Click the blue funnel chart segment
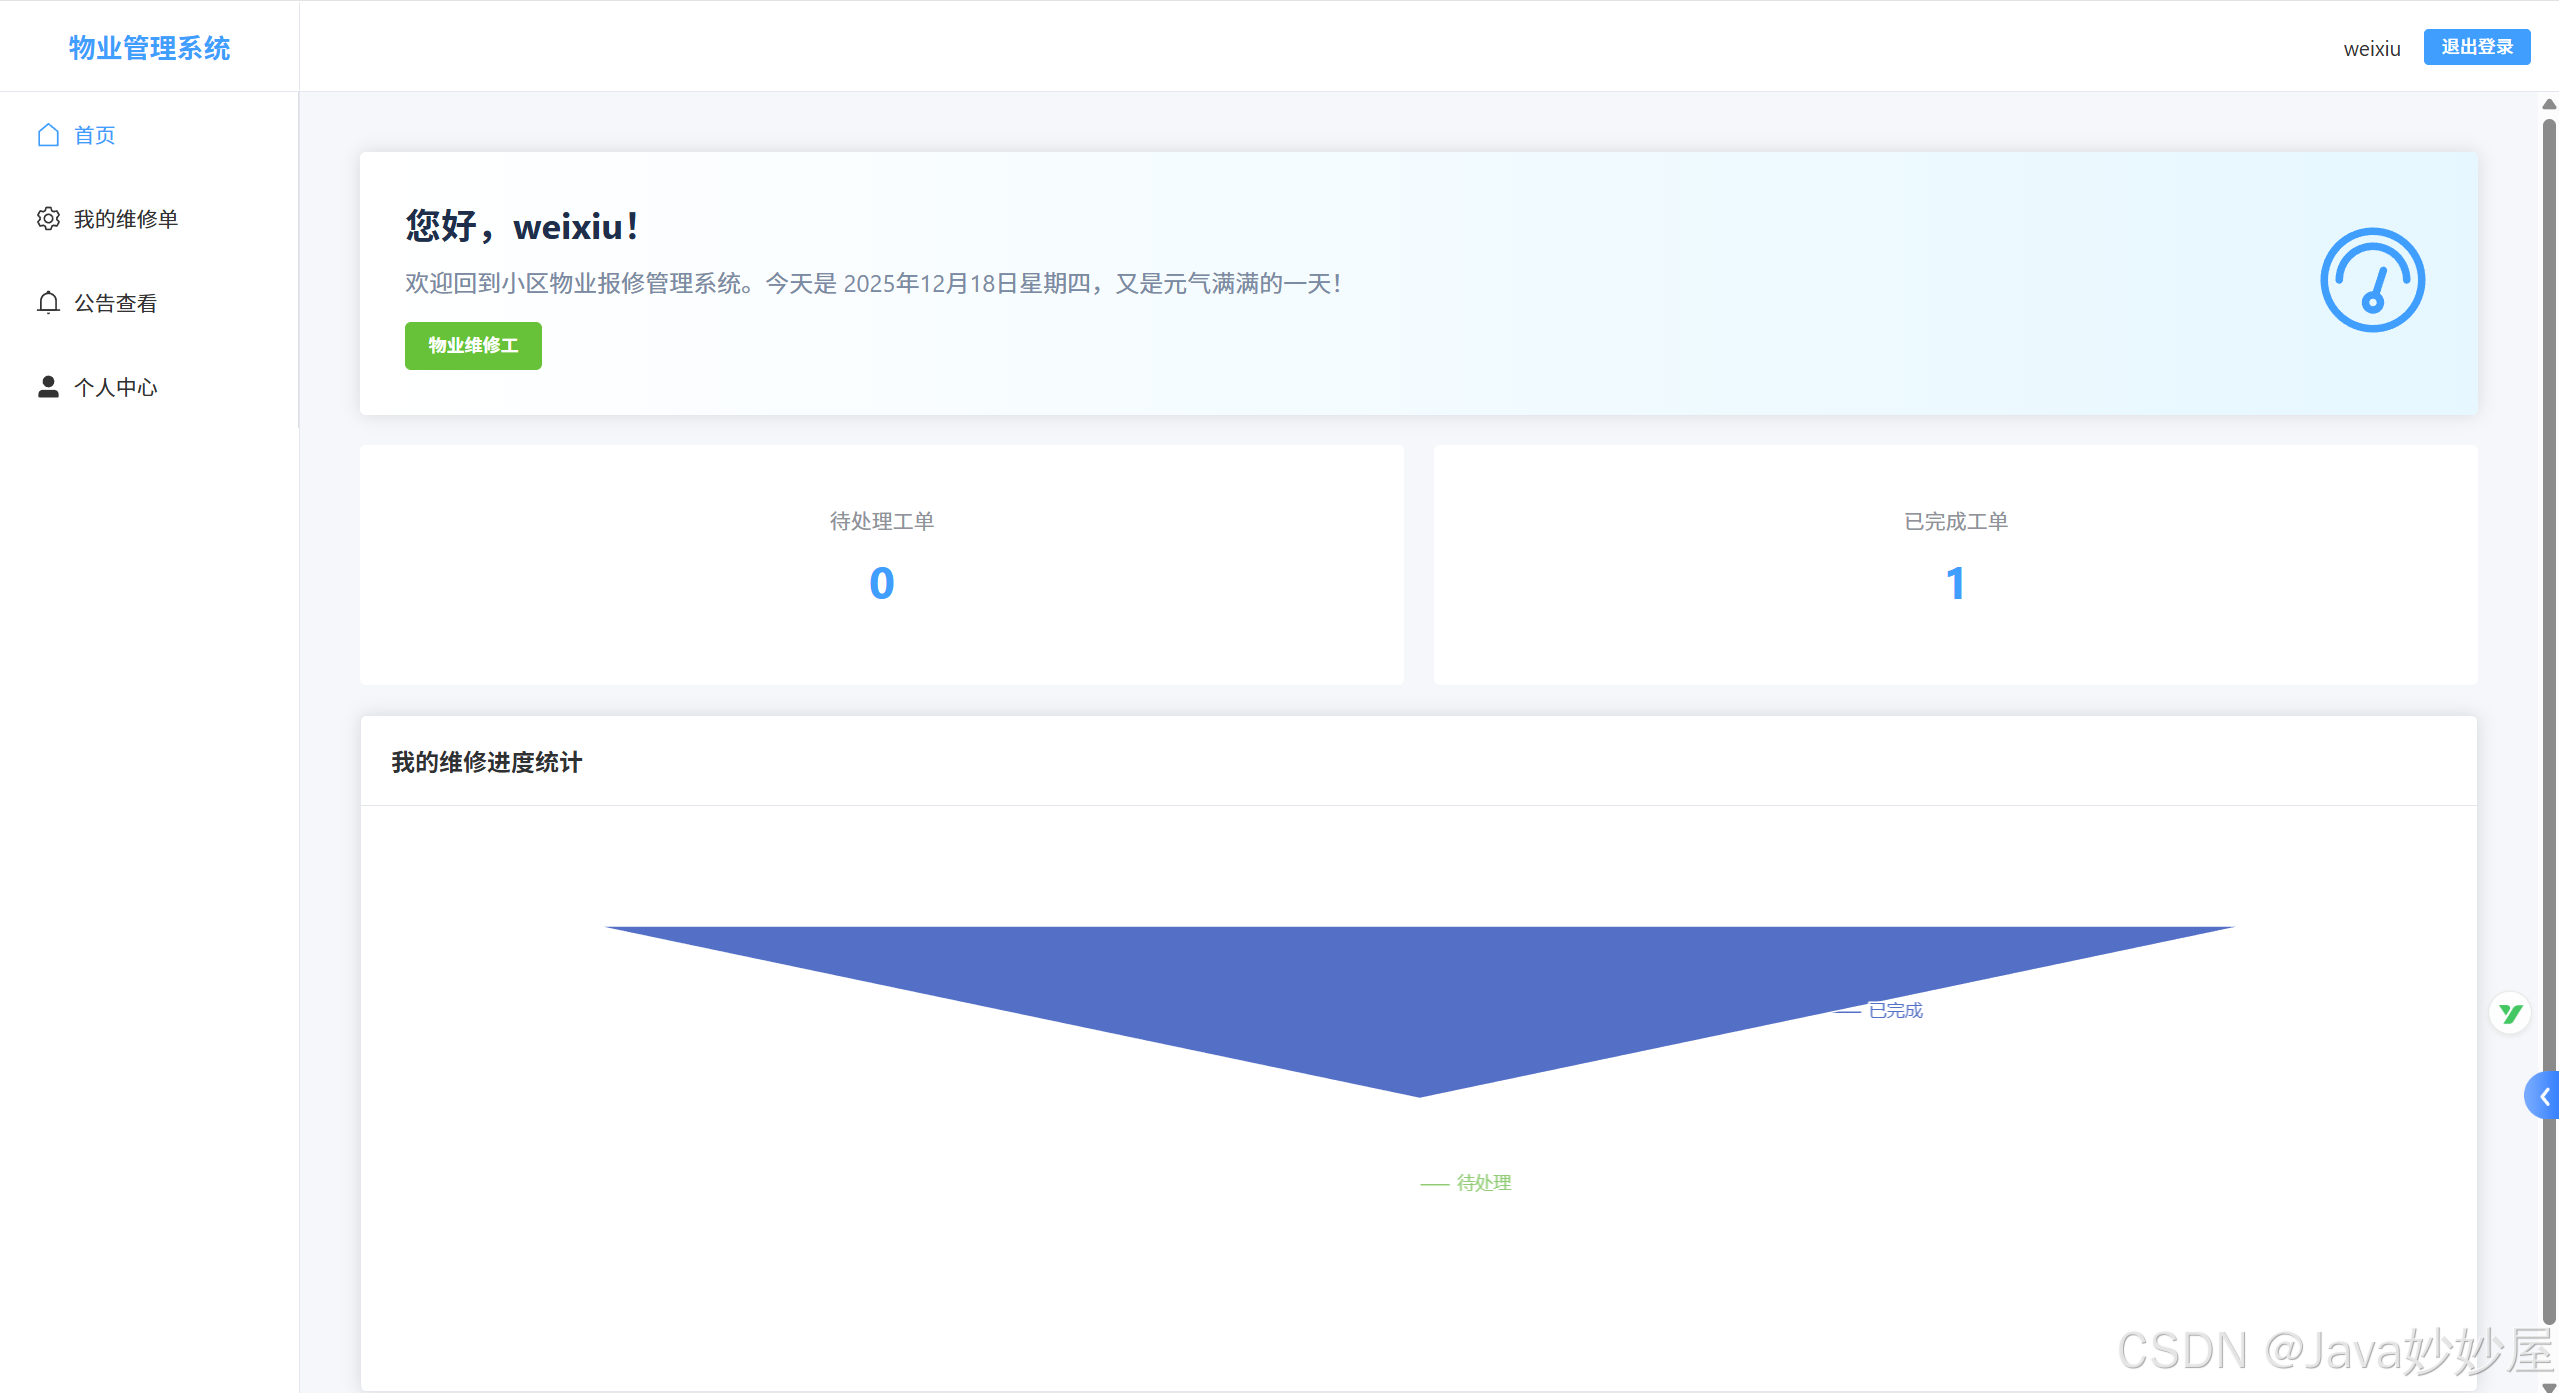Viewport: 2559px width, 1393px height. coord(1418,990)
